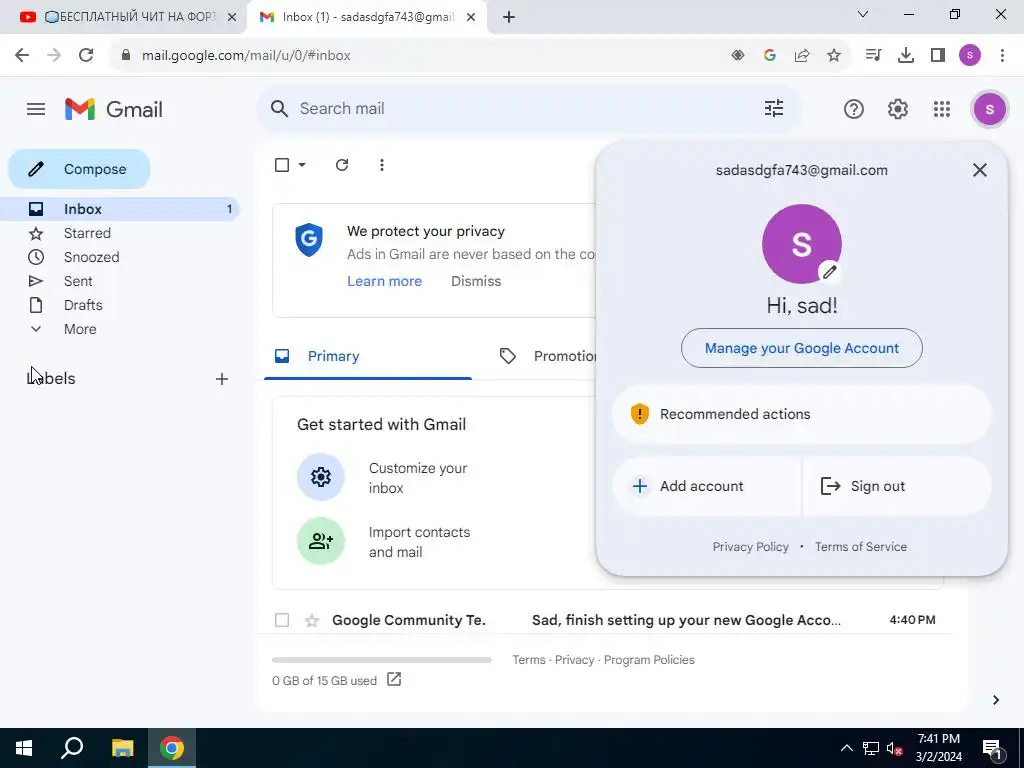Show search options filter icon
The image size is (1024, 768).
774,108
